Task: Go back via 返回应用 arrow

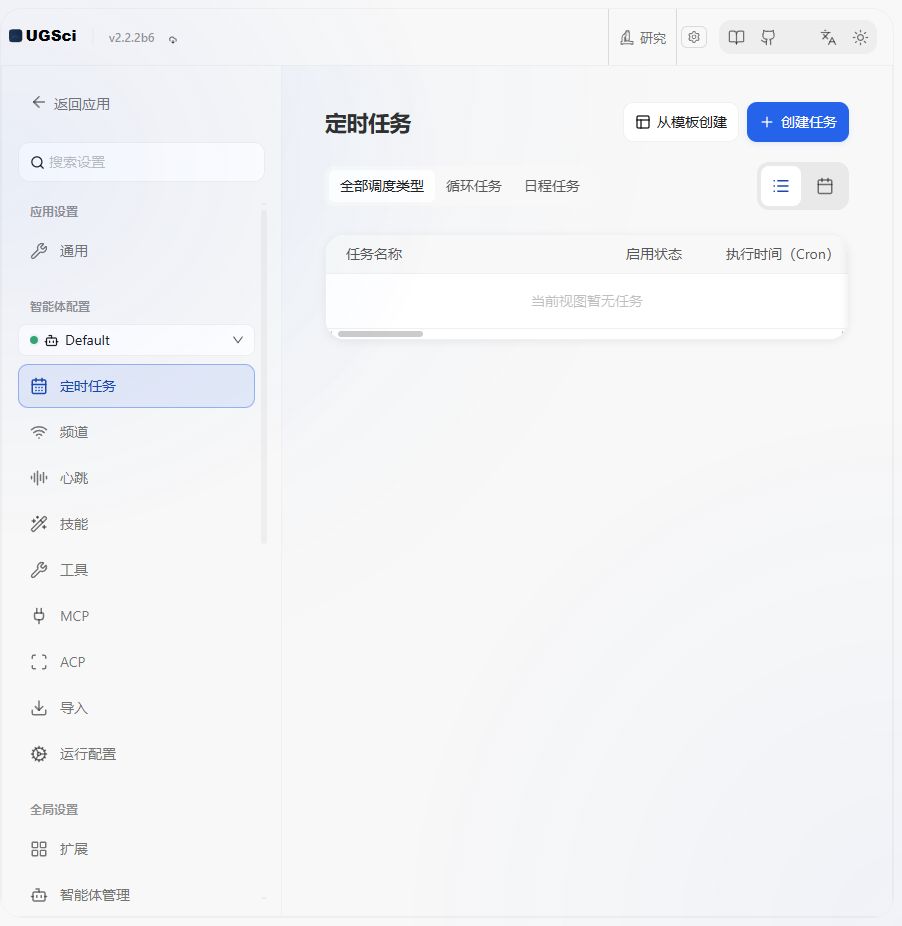Action: click(x=71, y=104)
